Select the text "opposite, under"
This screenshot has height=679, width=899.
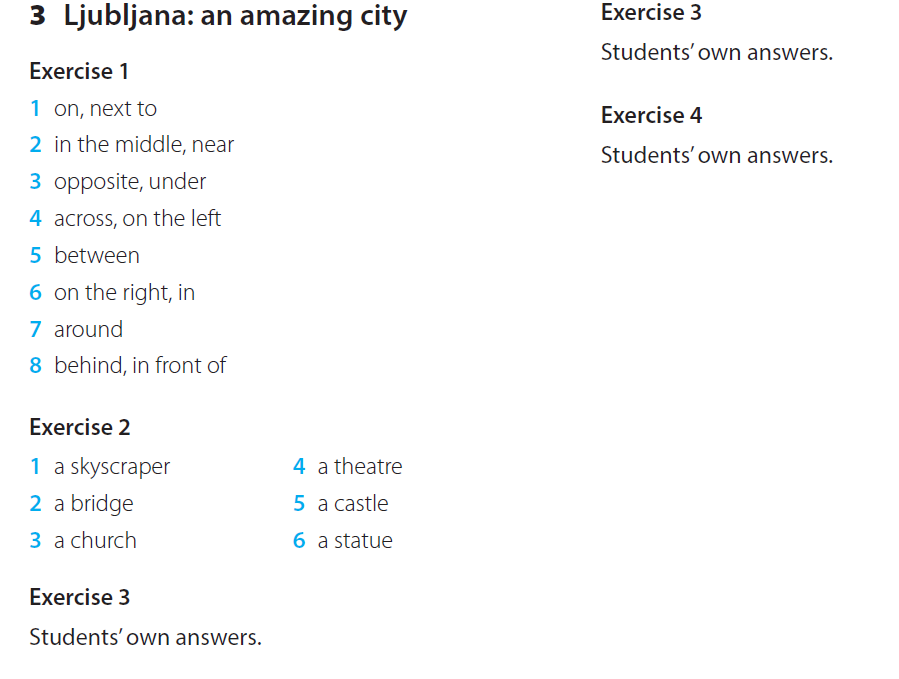tap(130, 182)
